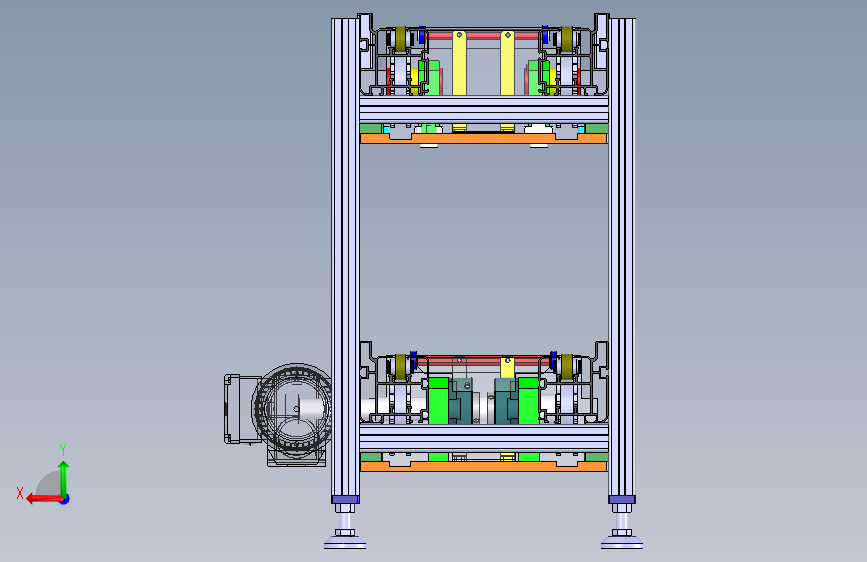
Task: Click the red X axis arrow of the triad
Action: click(x=44, y=499)
